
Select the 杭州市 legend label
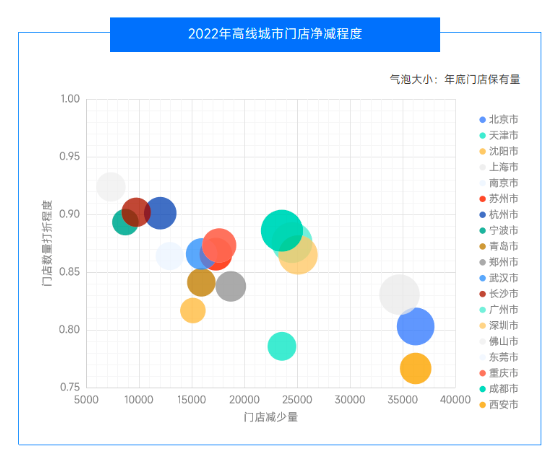point(503,215)
